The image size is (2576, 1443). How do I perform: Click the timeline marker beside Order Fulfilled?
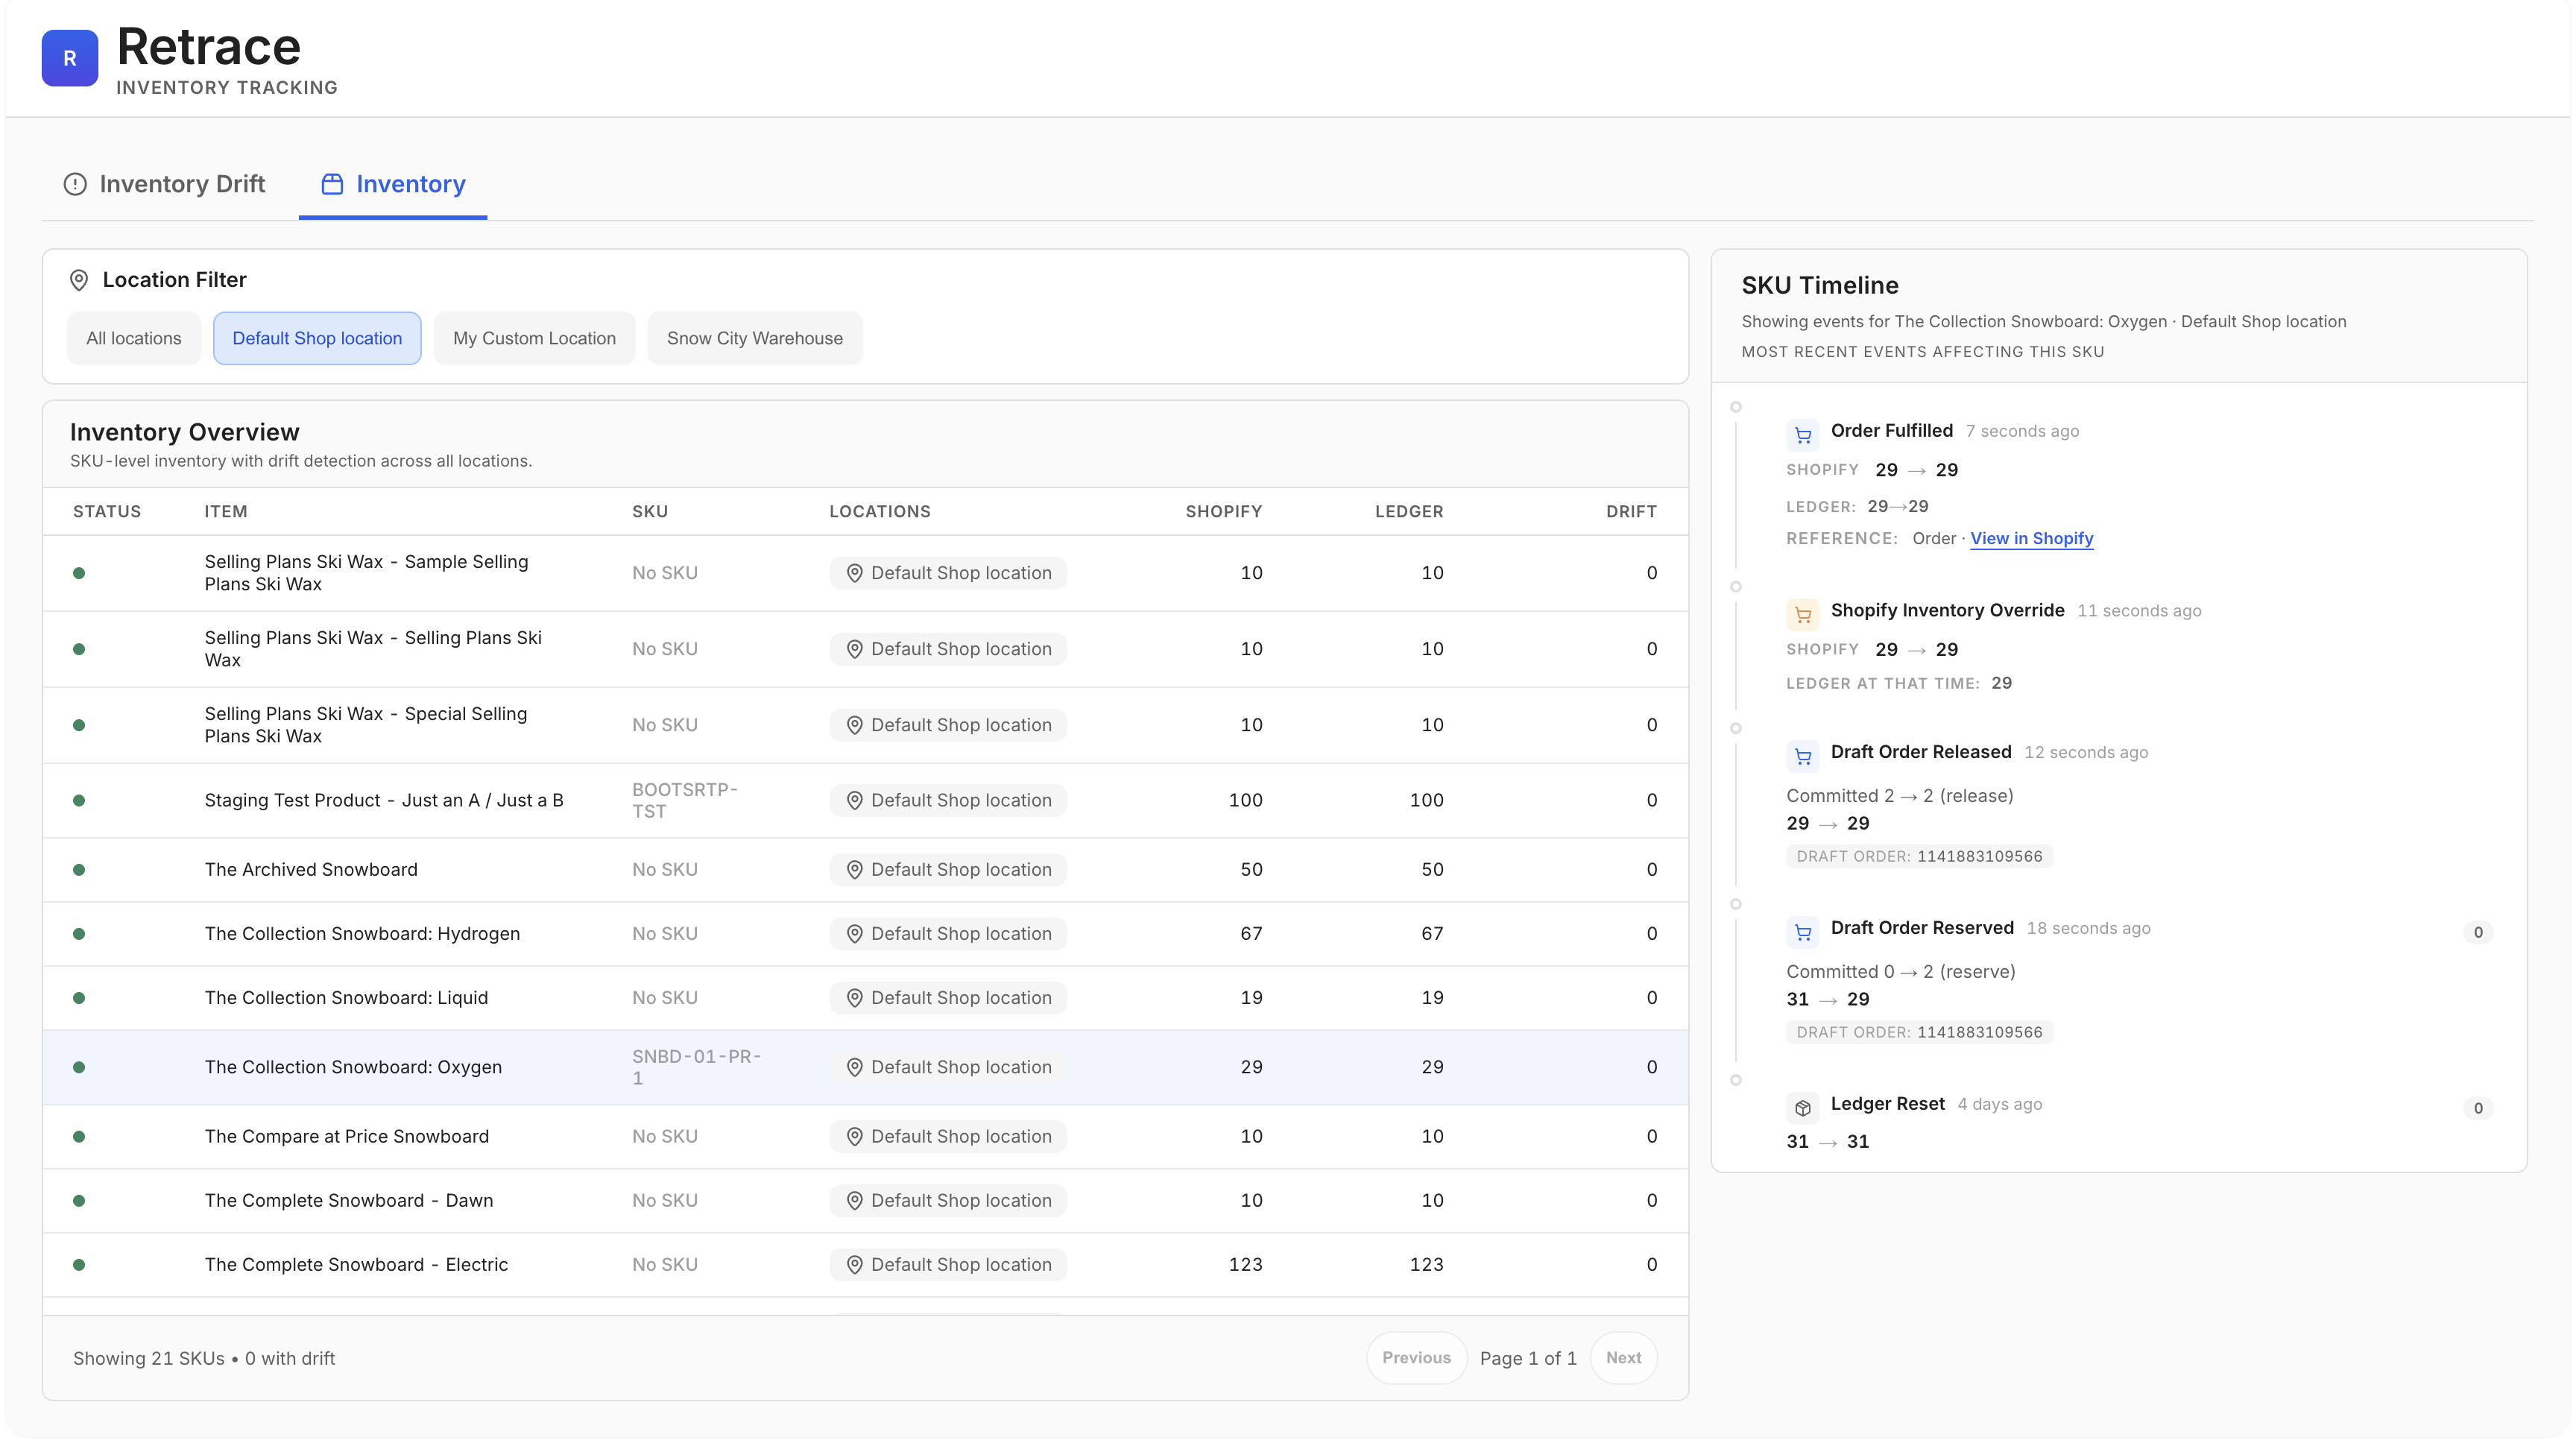pyautogui.click(x=1736, y=407)
